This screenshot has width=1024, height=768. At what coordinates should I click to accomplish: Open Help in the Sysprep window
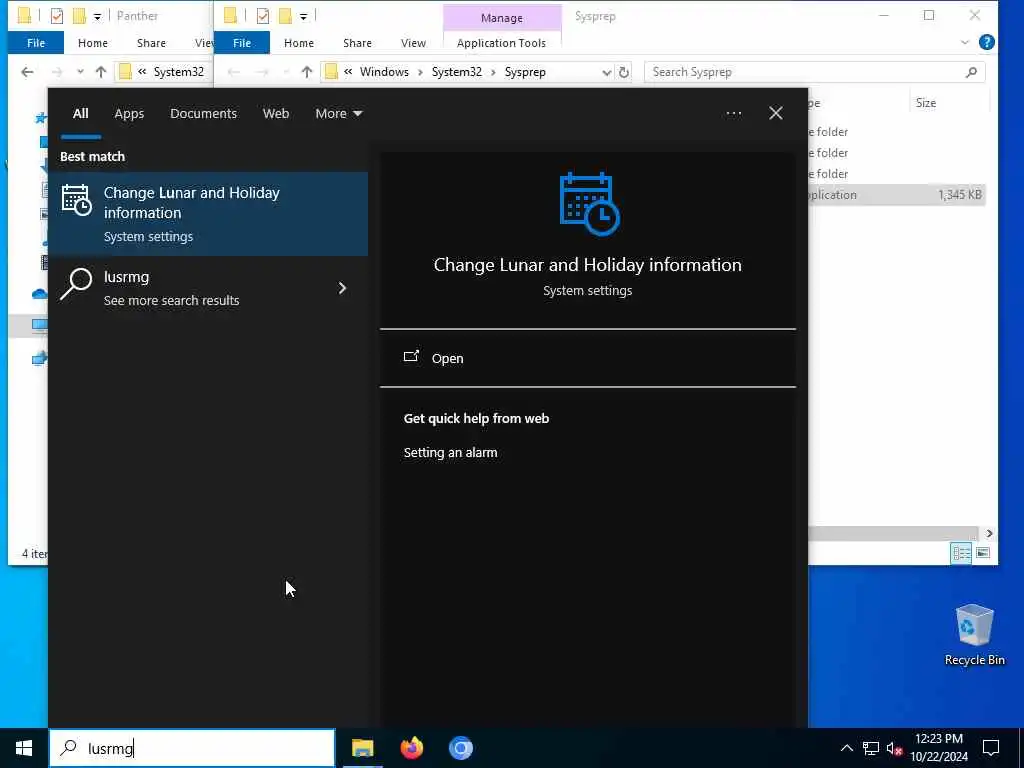[x=987, y=43]
